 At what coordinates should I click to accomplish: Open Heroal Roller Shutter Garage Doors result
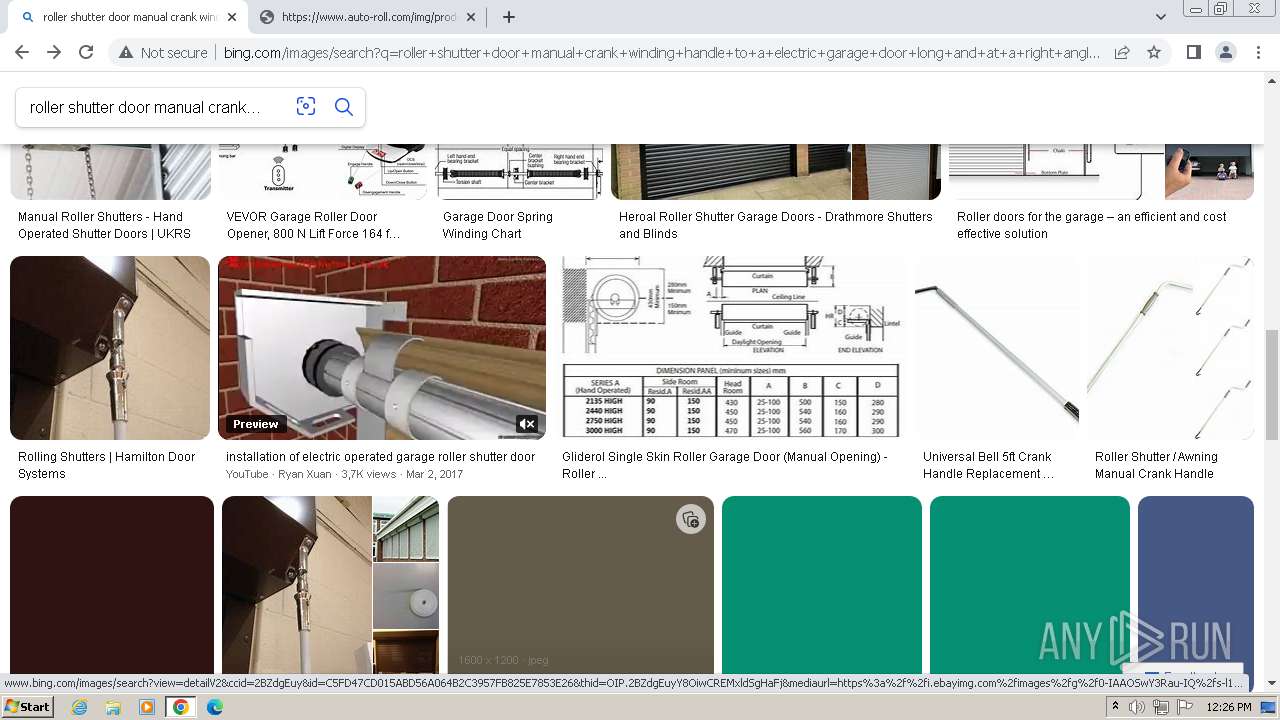[775, 225]
